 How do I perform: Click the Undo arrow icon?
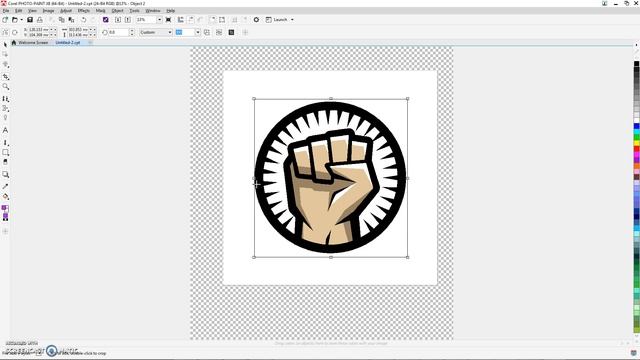(83, 20)
